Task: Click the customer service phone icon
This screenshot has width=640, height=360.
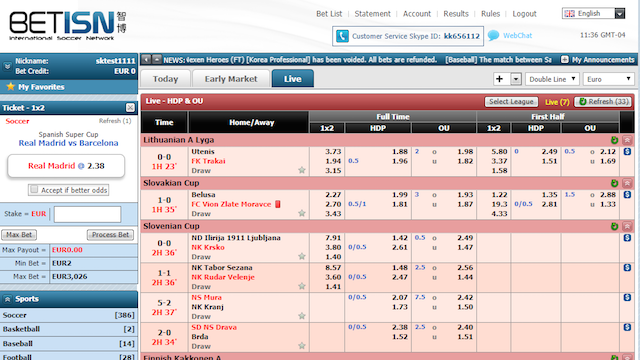Action: click(x=342, y=36)
